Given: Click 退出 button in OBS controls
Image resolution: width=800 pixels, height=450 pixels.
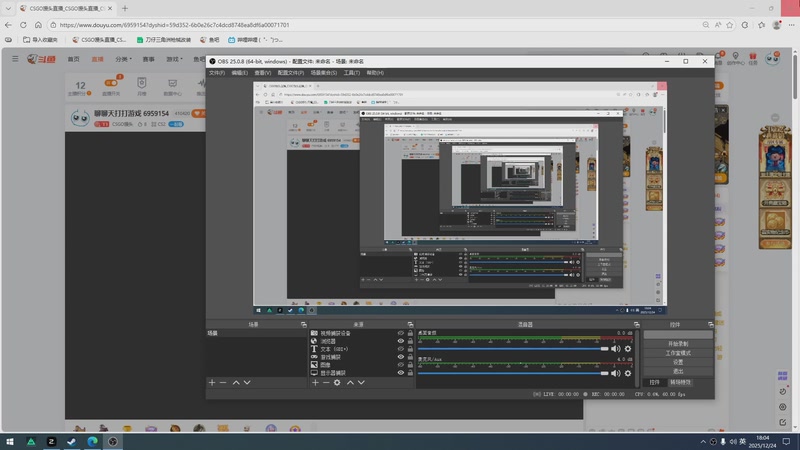Looking at the screenshot, I should coord(678,371).
